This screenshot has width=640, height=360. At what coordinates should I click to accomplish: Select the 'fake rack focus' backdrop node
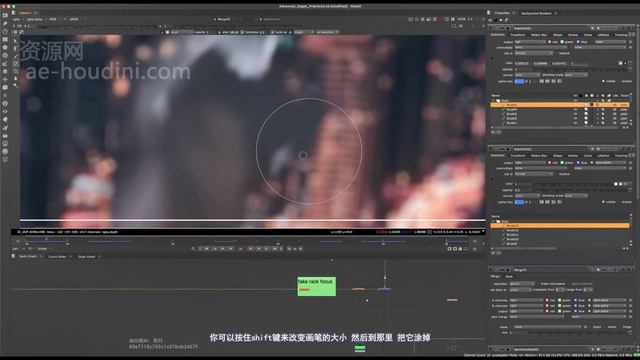[x=316, y=286]
